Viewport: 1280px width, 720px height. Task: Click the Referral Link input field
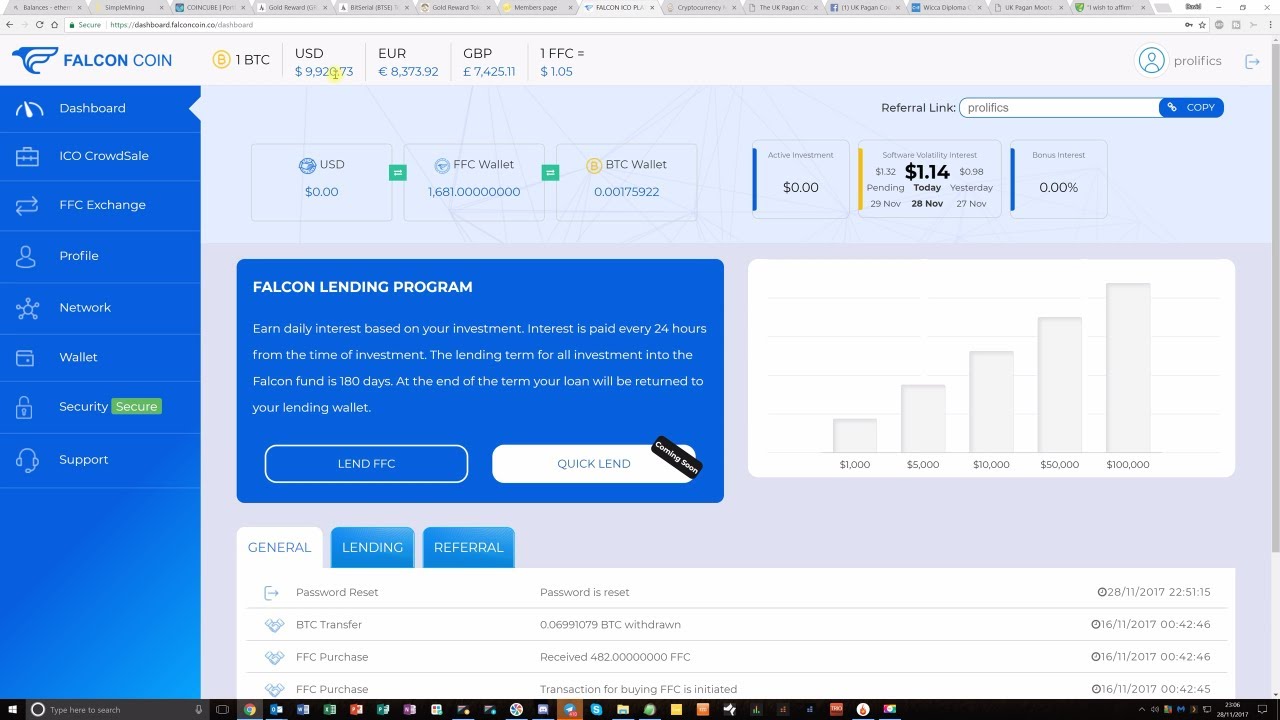point(1059,107)
